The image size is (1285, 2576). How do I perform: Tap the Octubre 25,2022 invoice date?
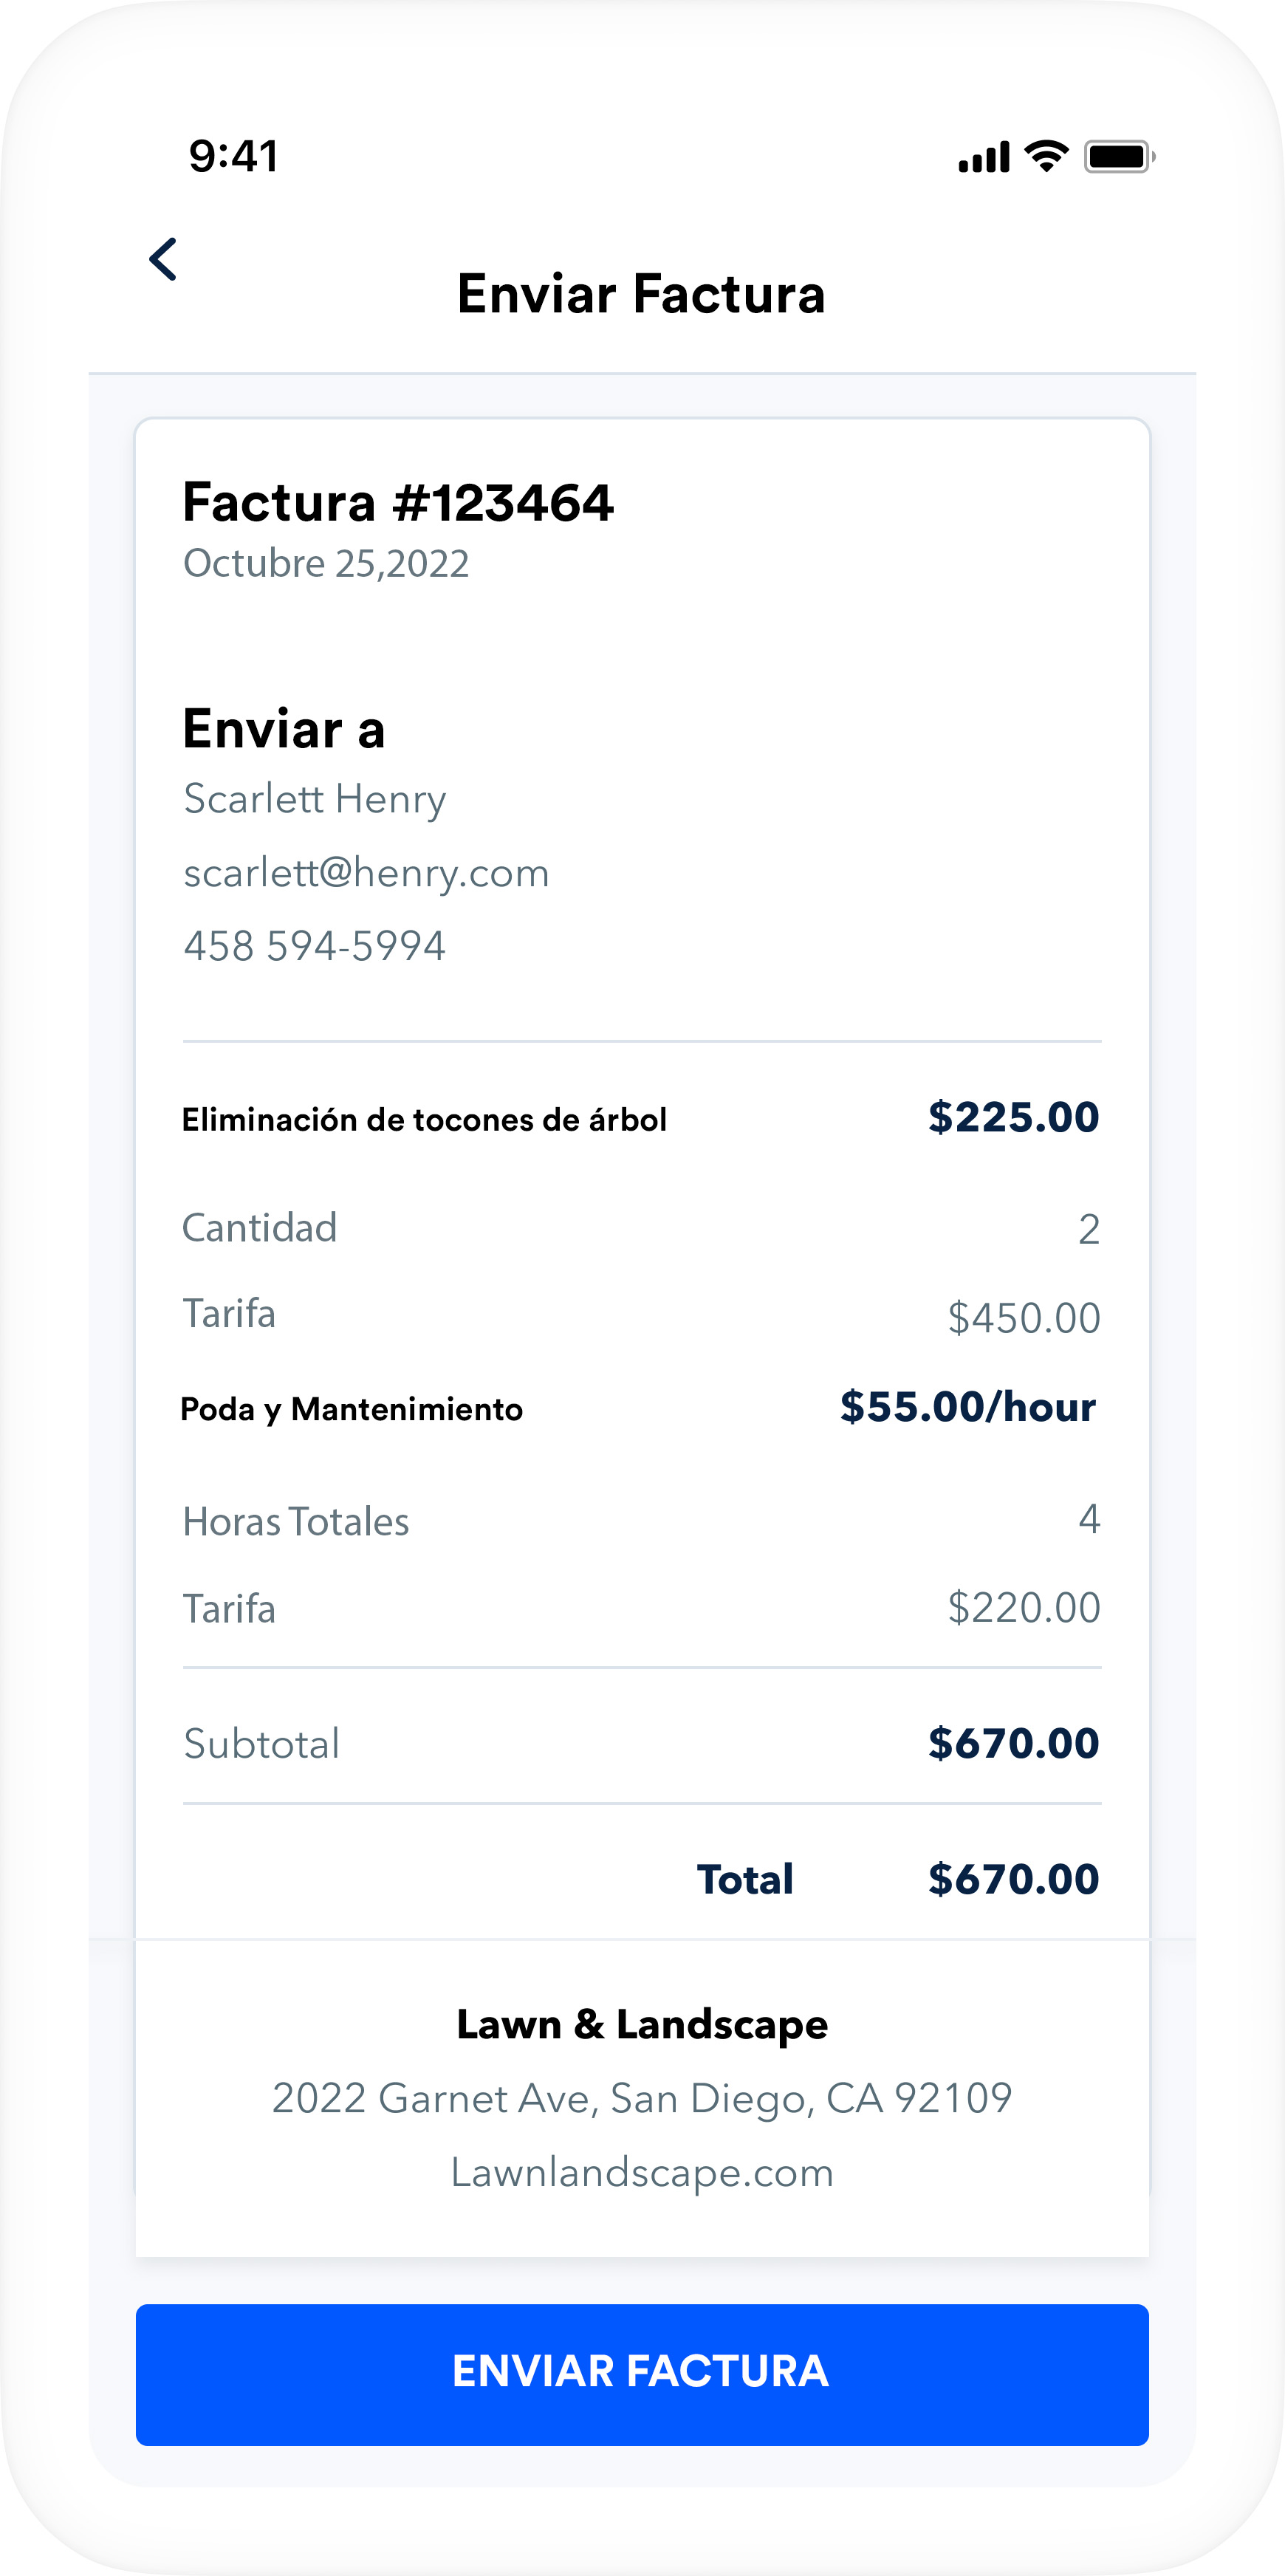pyautogui.click(x=326, y=564)
